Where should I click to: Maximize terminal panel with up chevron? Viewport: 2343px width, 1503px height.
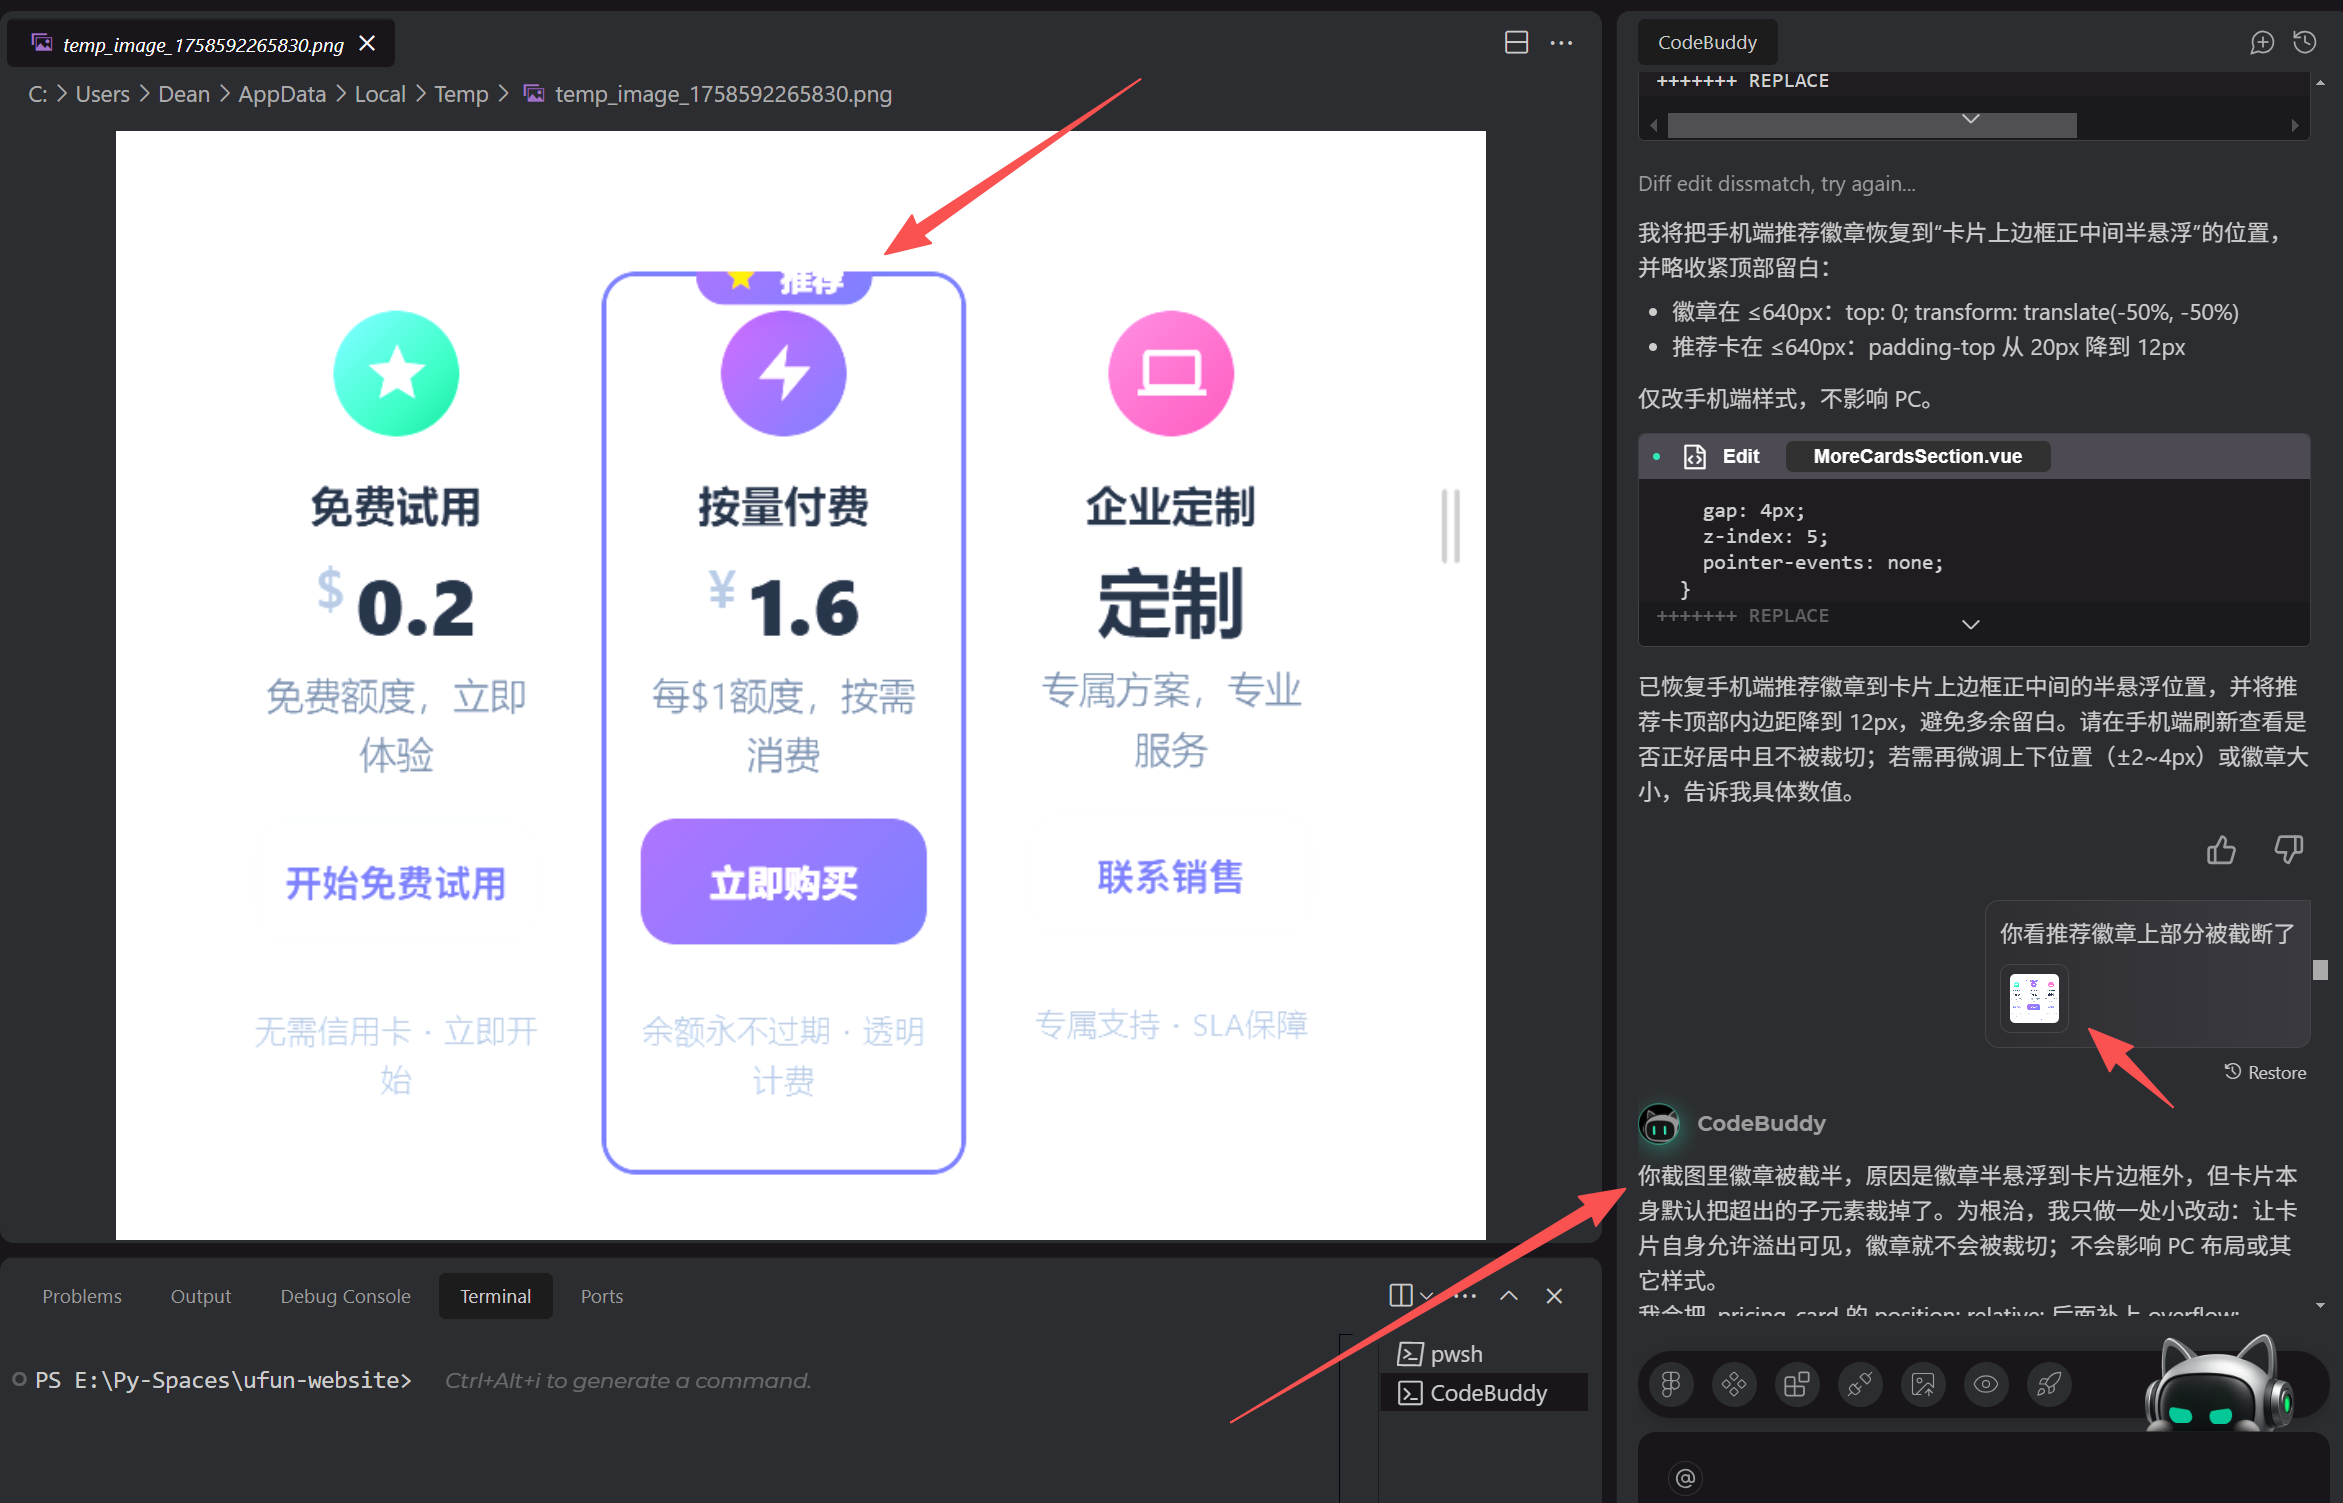pyautogui.click(x=1508, y=1296)
